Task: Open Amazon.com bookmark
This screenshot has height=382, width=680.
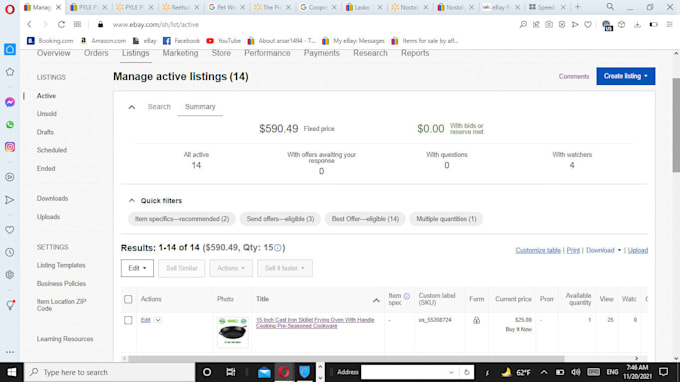Action: click(103, 41)
